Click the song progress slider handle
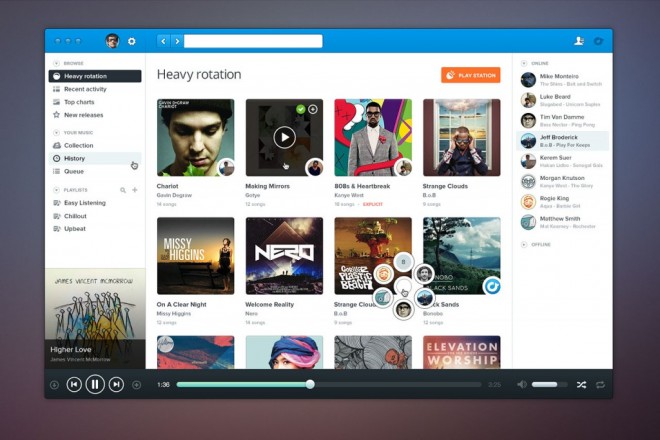 (x=310, y=384)
